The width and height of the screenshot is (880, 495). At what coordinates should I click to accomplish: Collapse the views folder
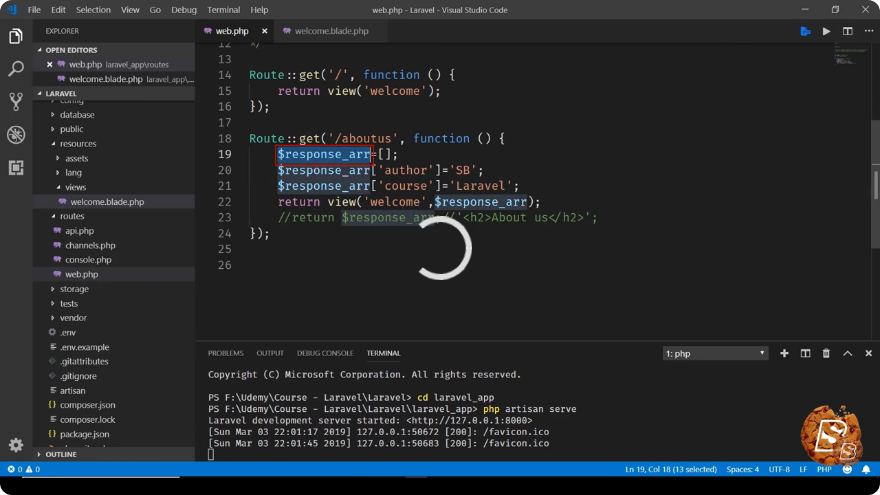[x=75, y=187]
